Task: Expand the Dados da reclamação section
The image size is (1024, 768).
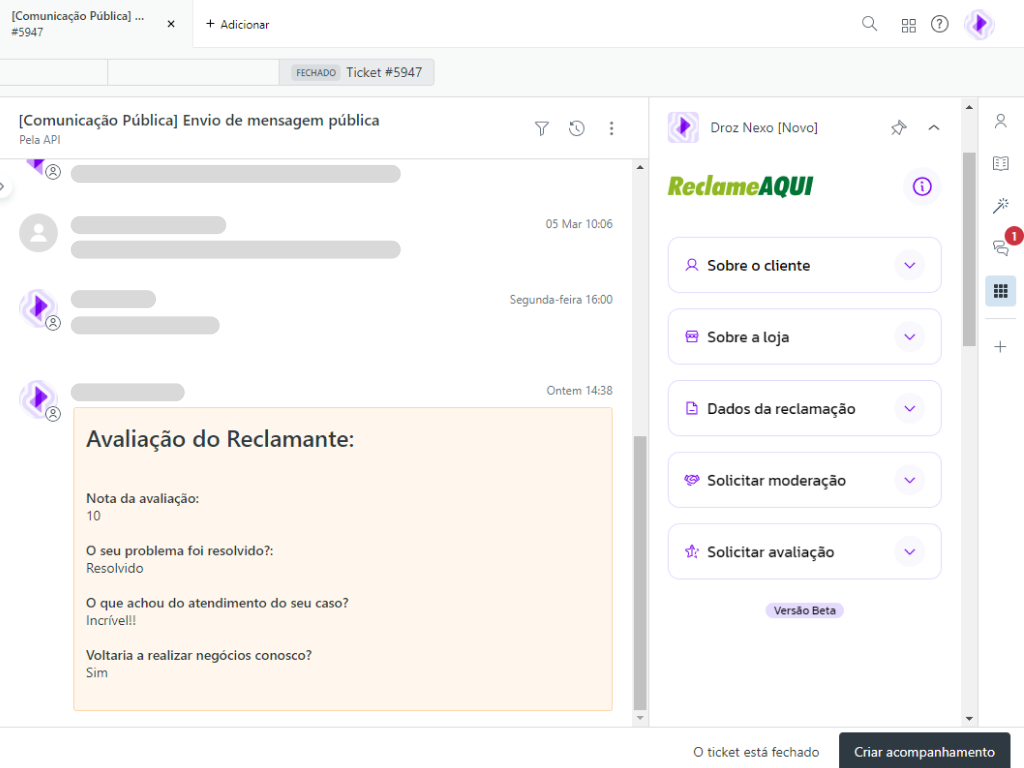Action: click(909, 409)
